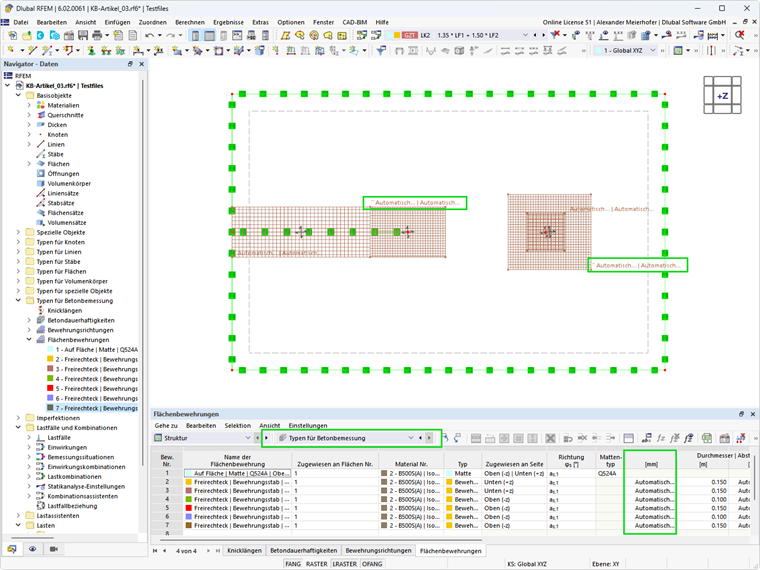Switch to the Knicklängen table tab
Screen dimensions: 760x570
[x=244, y=551]
